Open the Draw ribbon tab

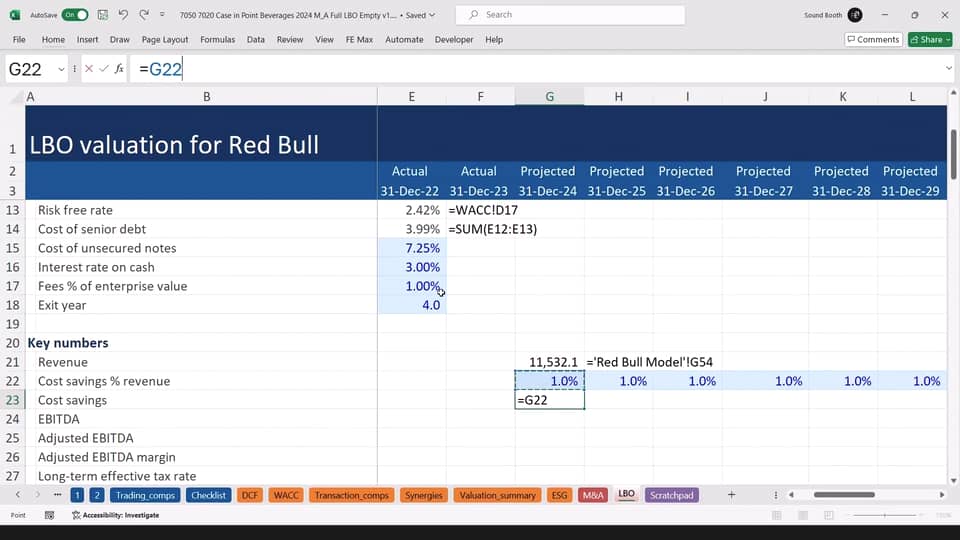(x=119, y=39)
